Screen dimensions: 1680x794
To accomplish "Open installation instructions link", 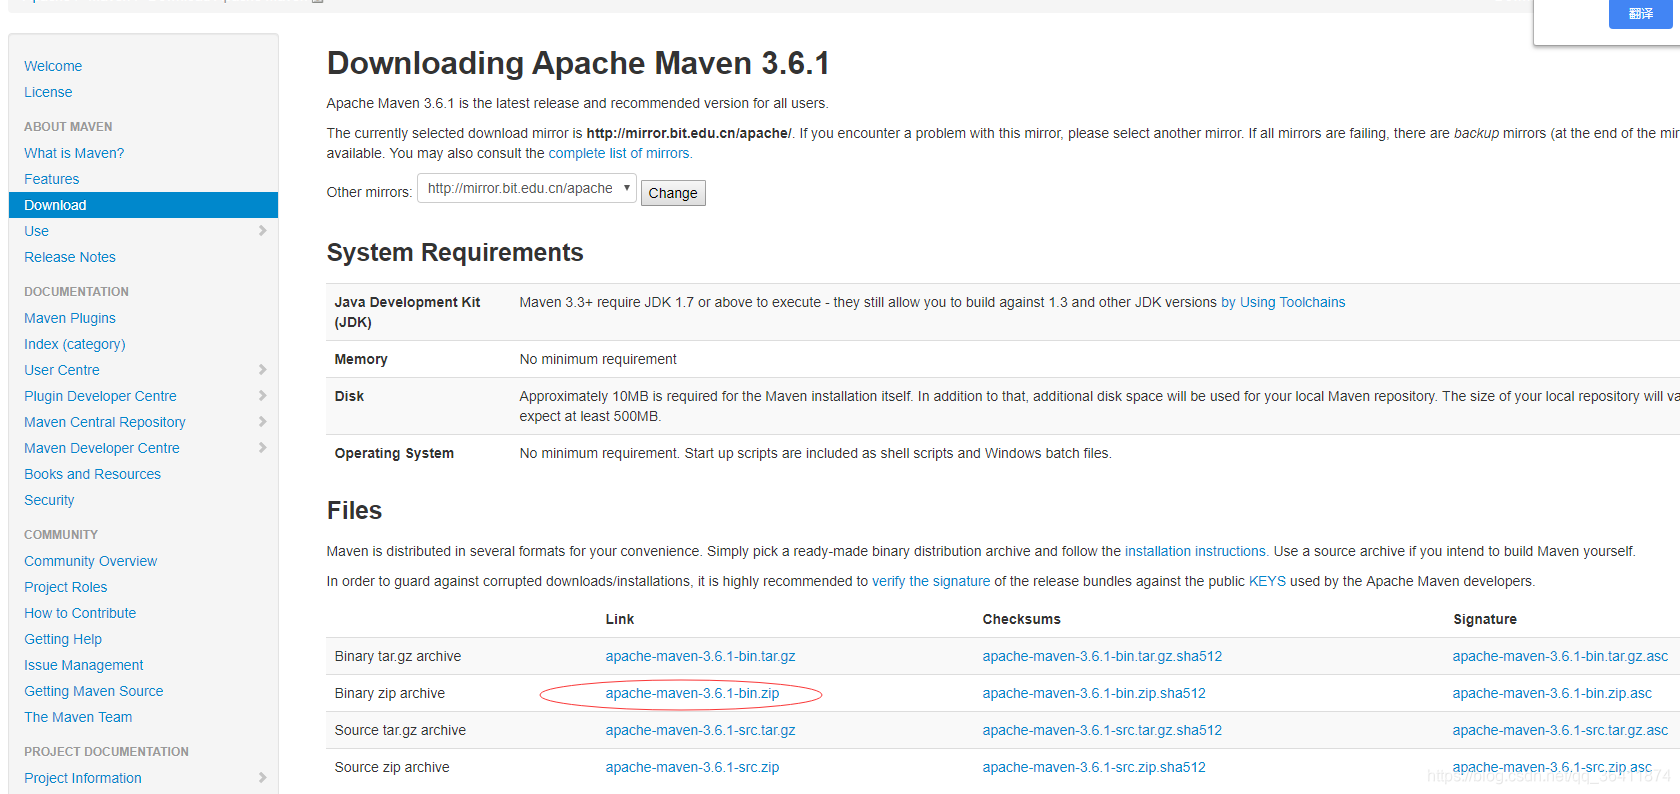I will pyautogui.click(x=1196, y=551).
